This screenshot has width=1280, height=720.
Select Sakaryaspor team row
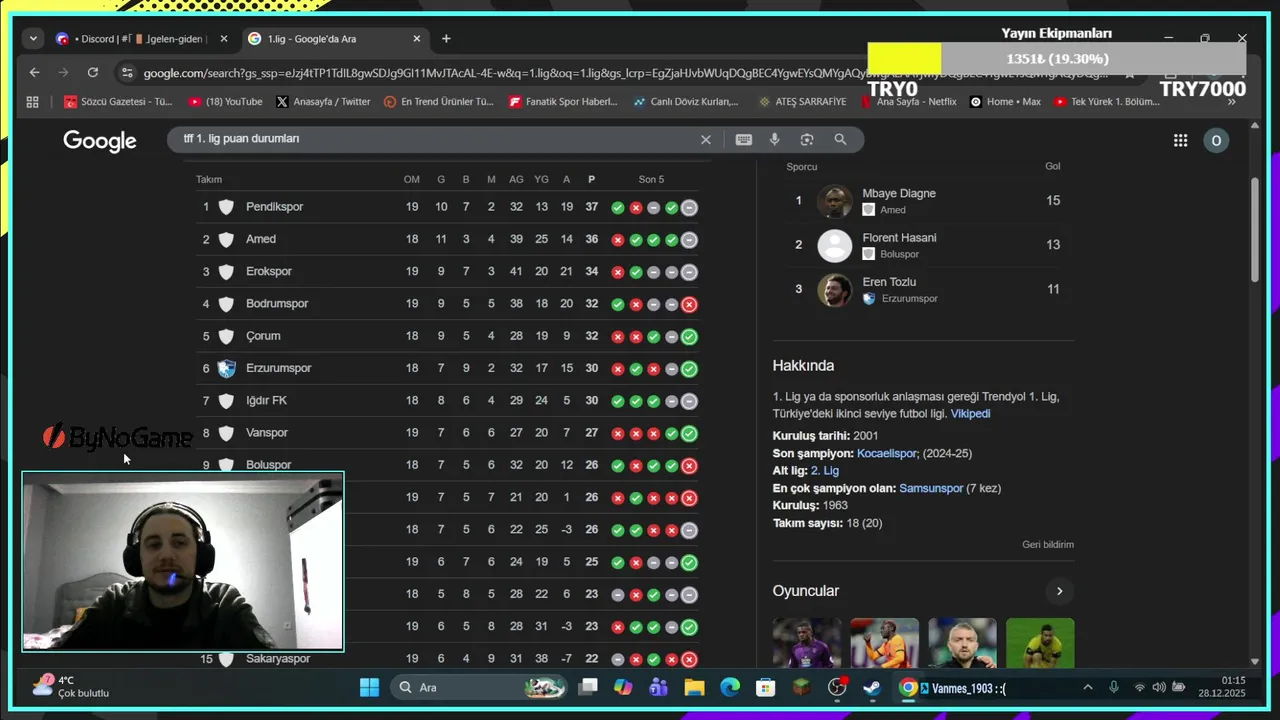pyautogui.click(x=448, y=659)
